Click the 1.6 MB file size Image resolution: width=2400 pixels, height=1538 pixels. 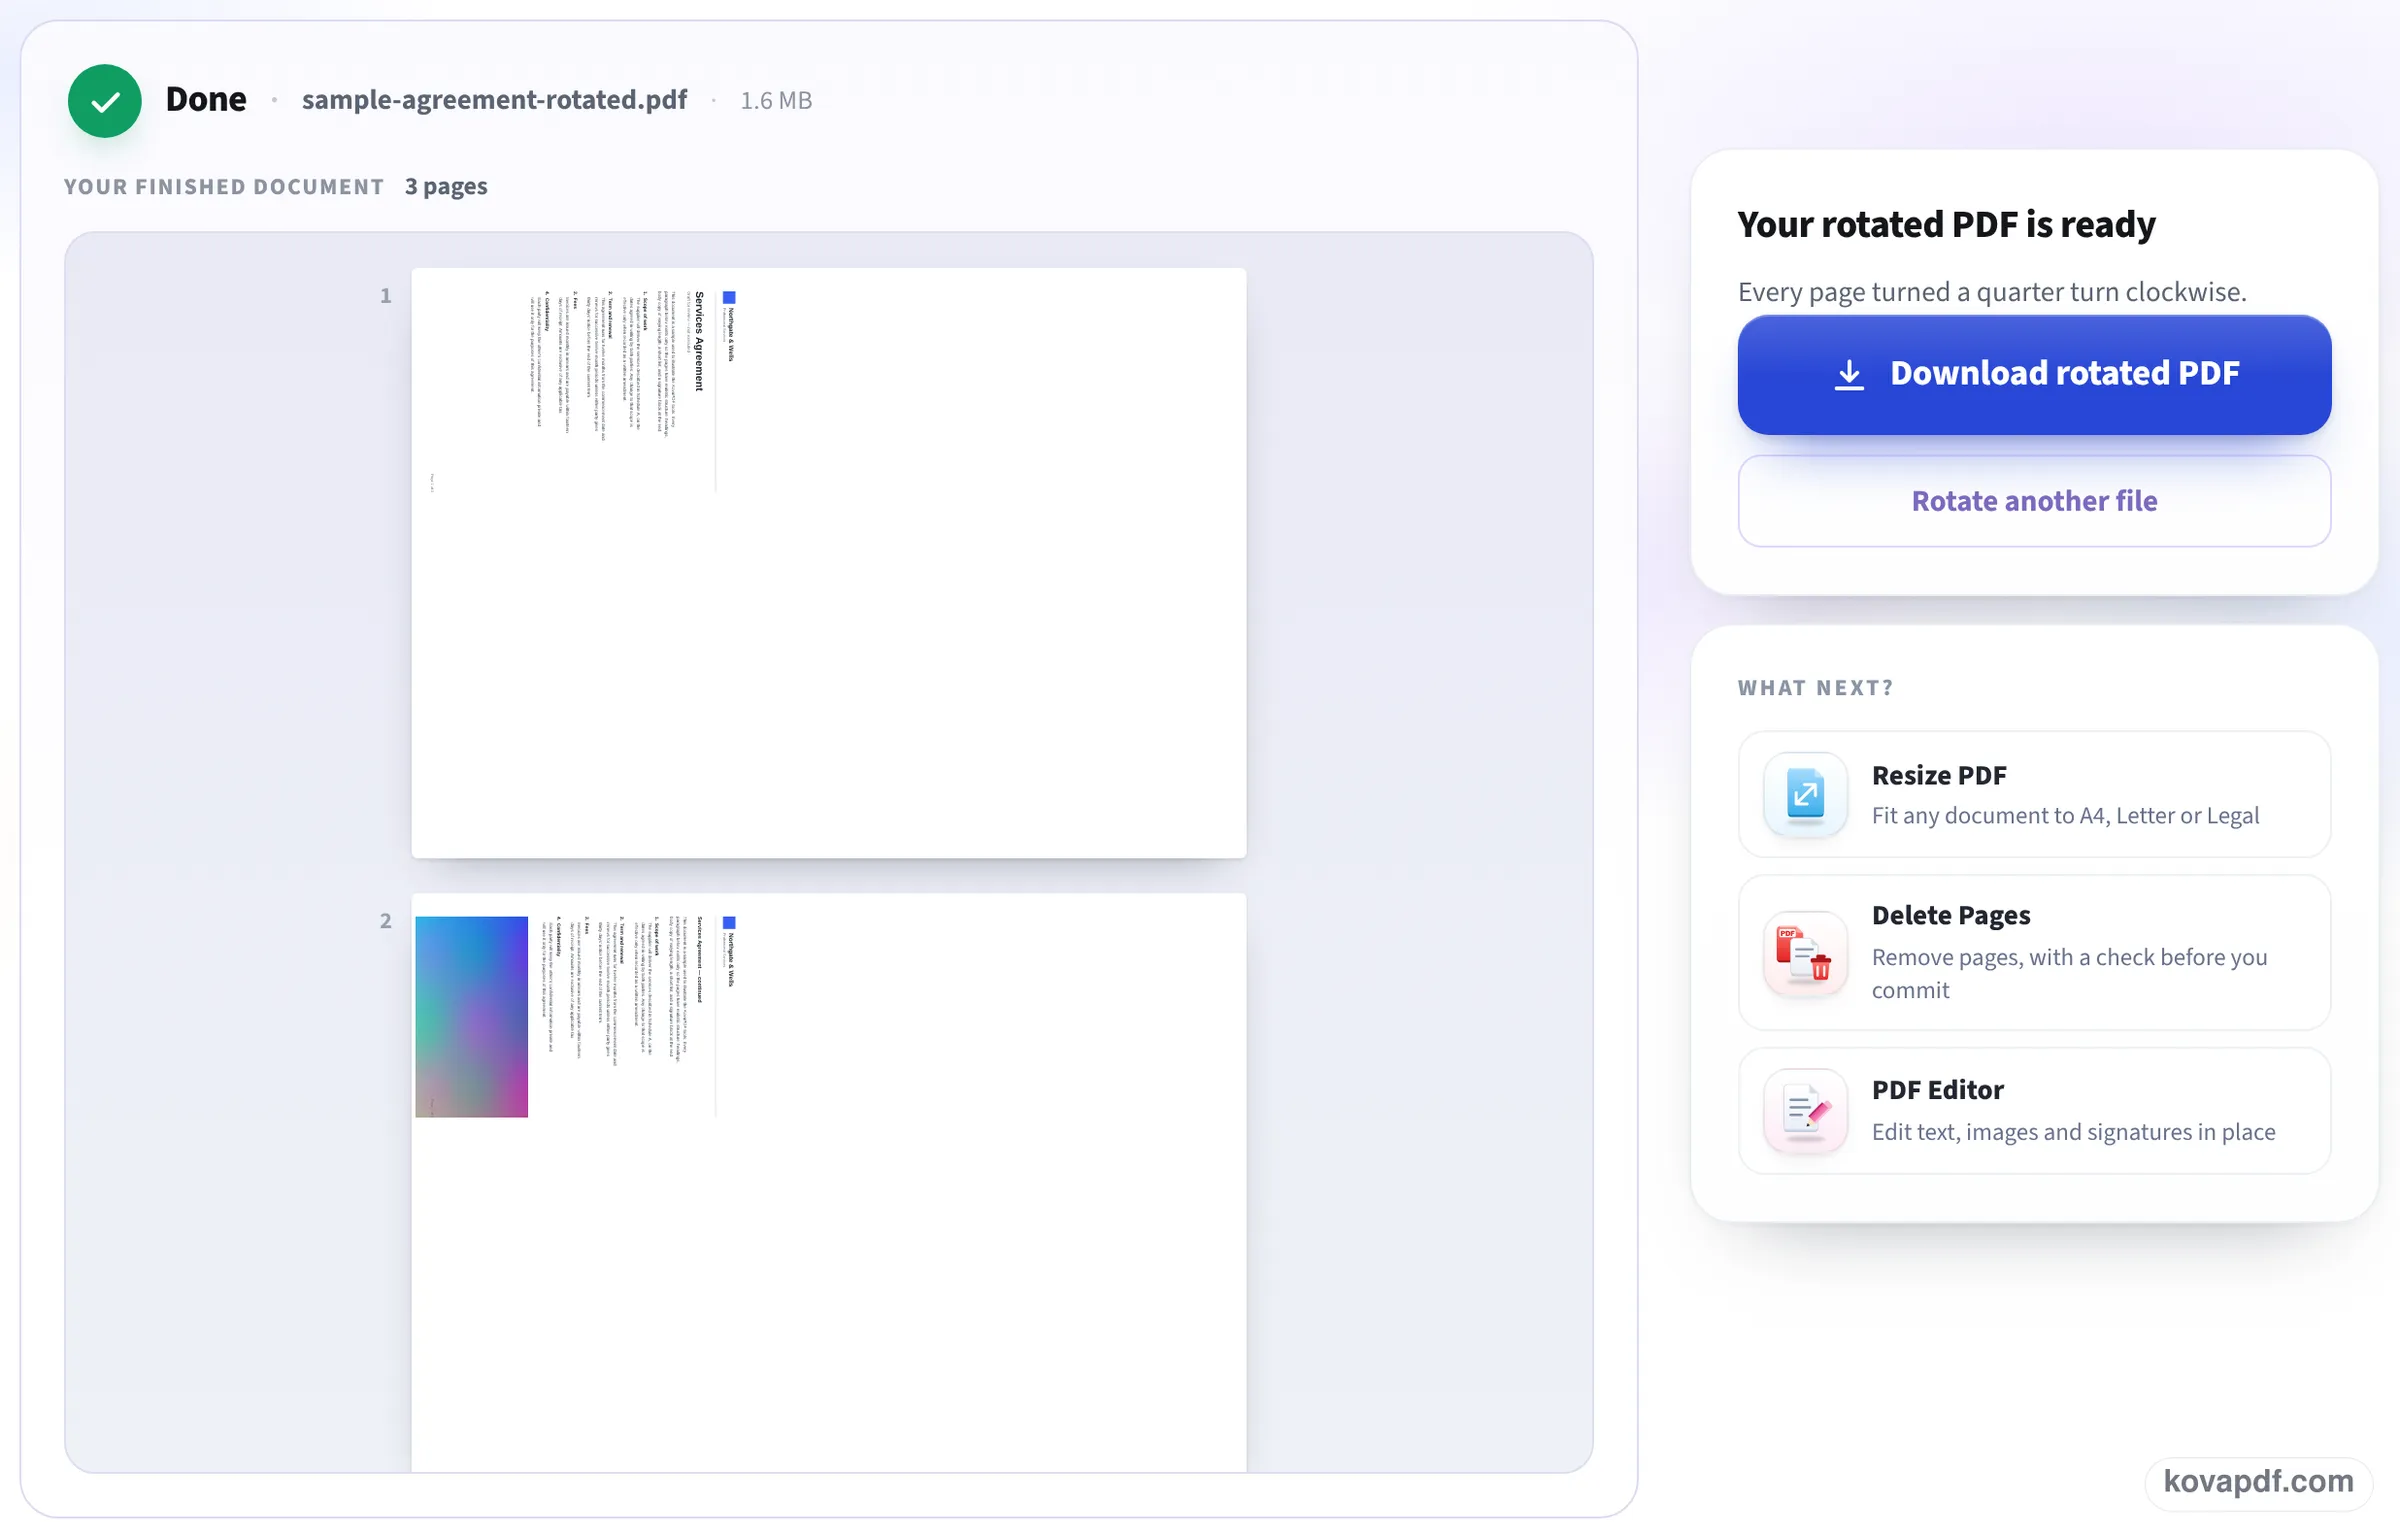point(776,101)
